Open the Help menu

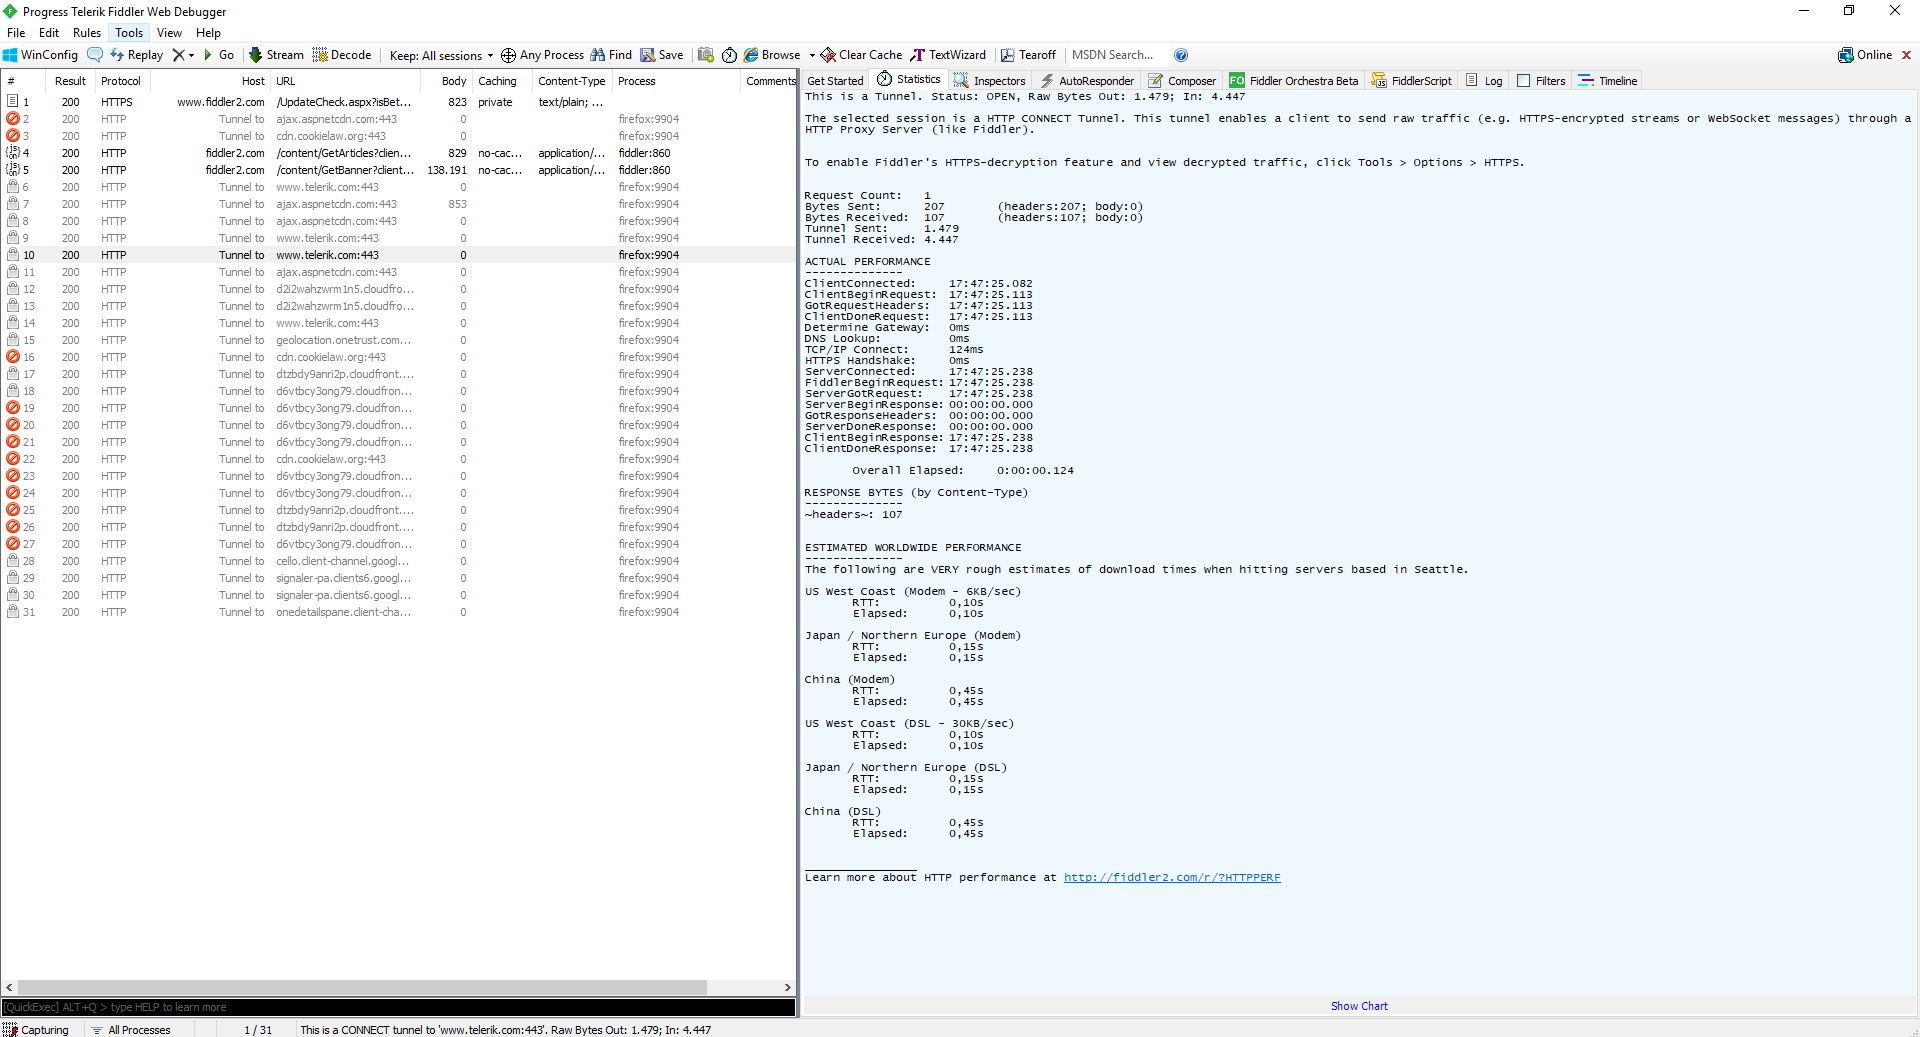tap(208, 33)
